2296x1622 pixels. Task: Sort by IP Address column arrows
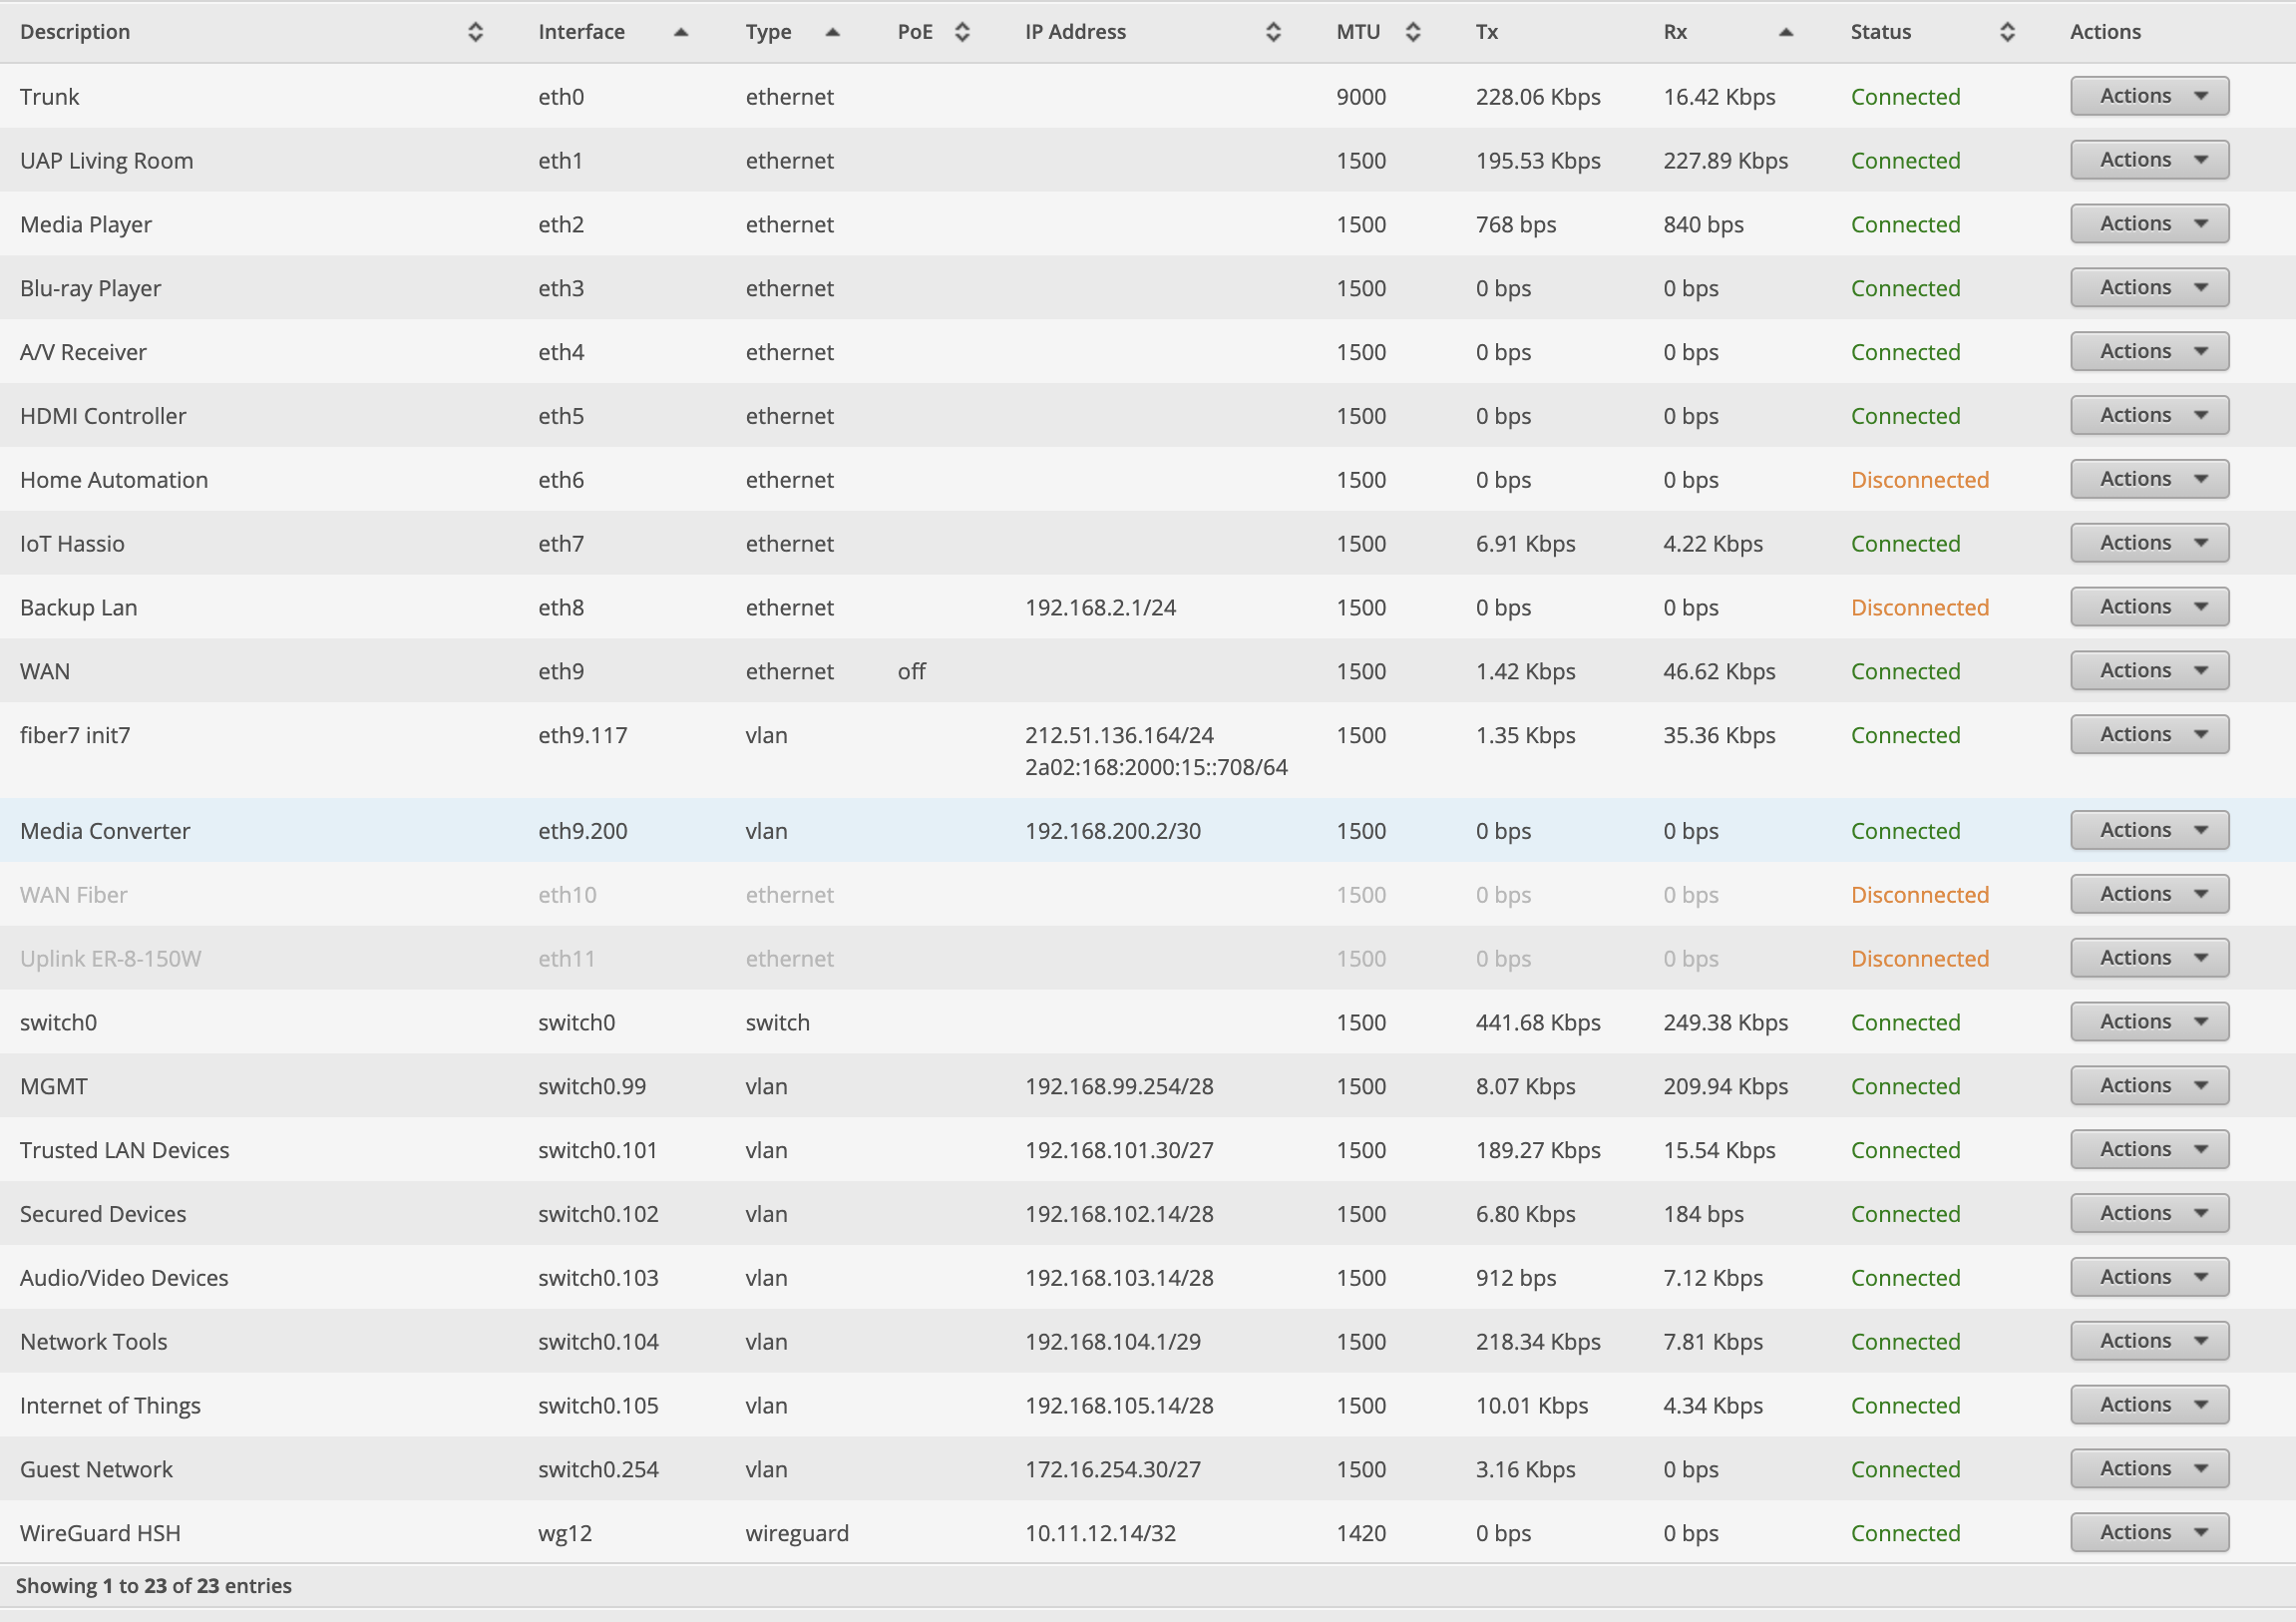(1273, 32)
